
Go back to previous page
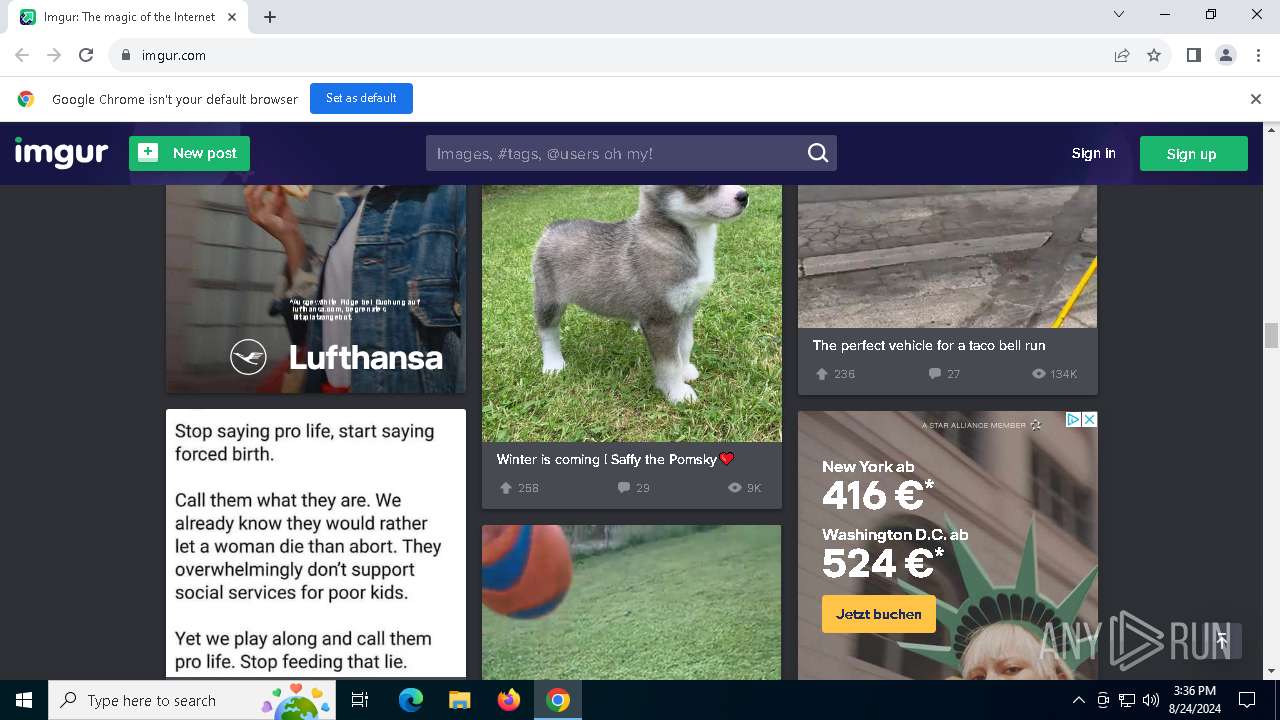22,55
